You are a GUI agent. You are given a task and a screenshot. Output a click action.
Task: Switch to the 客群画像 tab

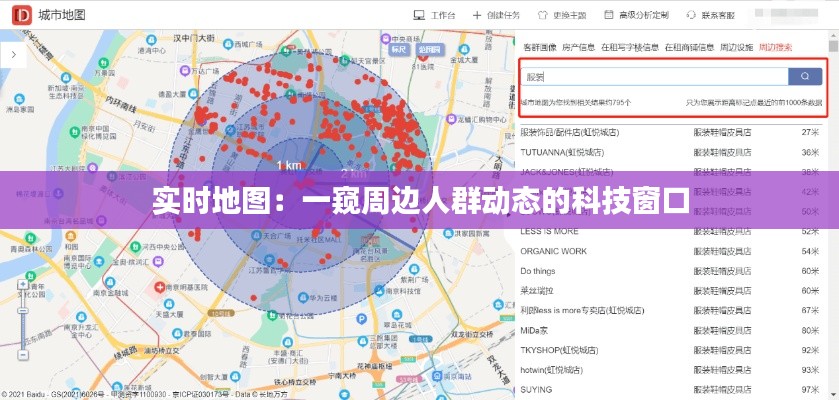(x=539, y=47)
